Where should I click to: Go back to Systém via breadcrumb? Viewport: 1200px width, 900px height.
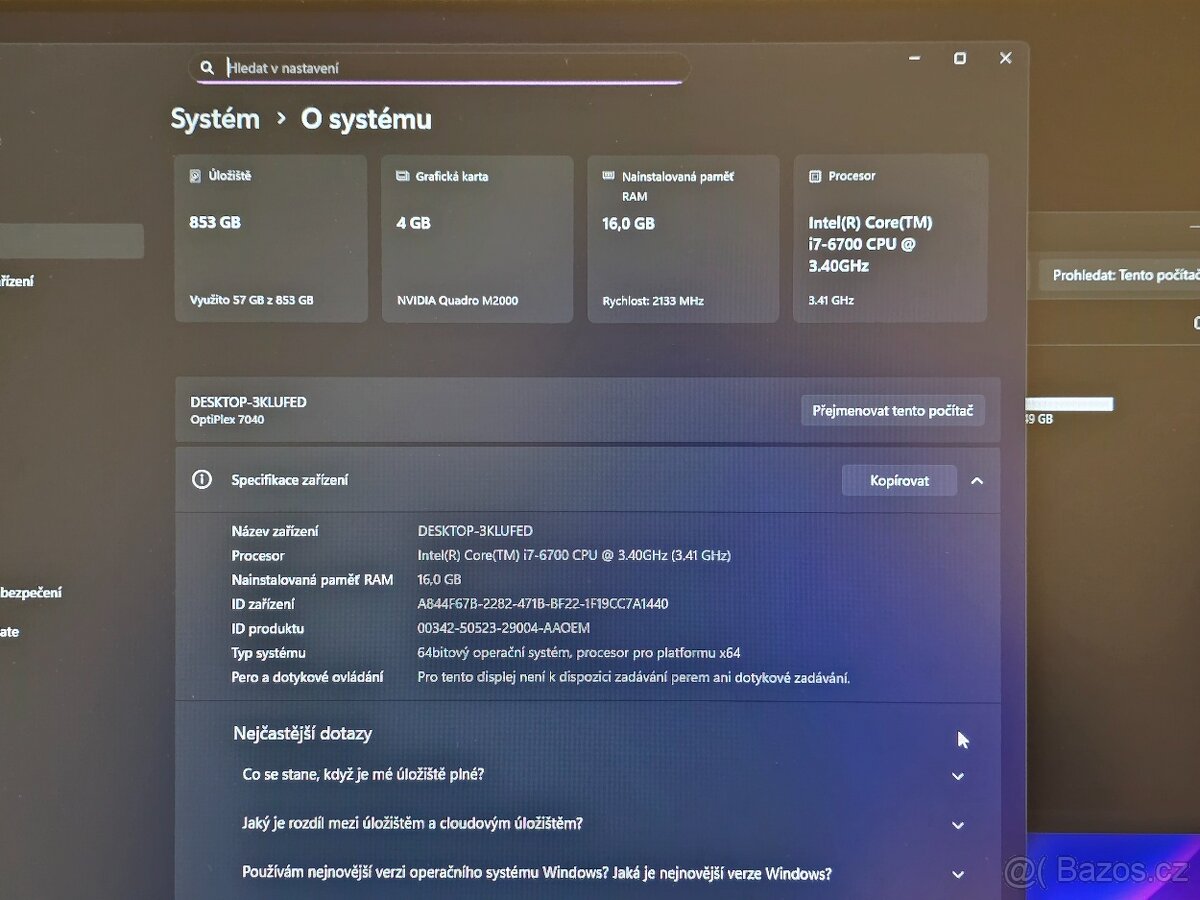click(x=215, y=119)
